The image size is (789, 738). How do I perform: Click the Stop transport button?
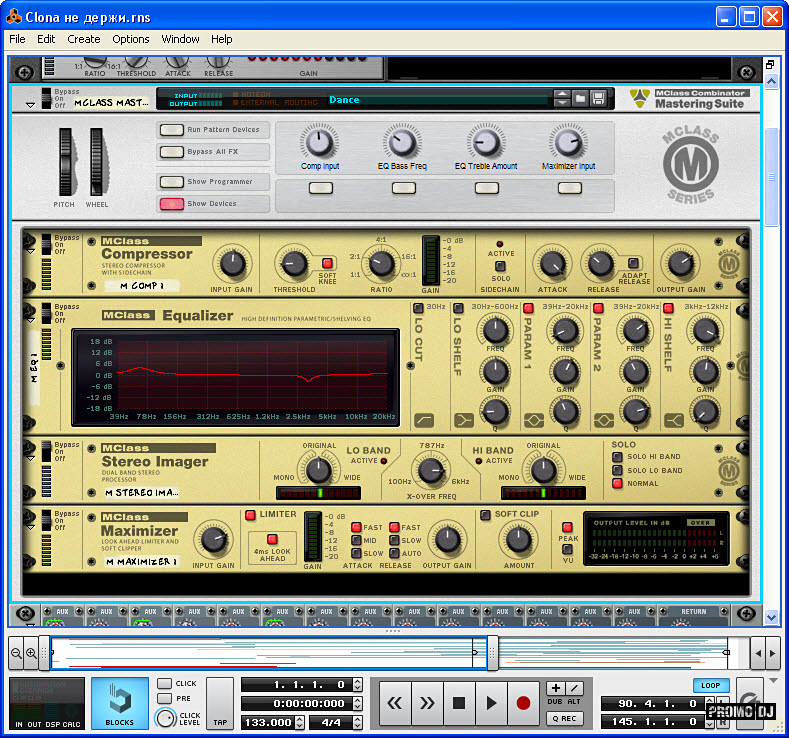coord(459,703)
